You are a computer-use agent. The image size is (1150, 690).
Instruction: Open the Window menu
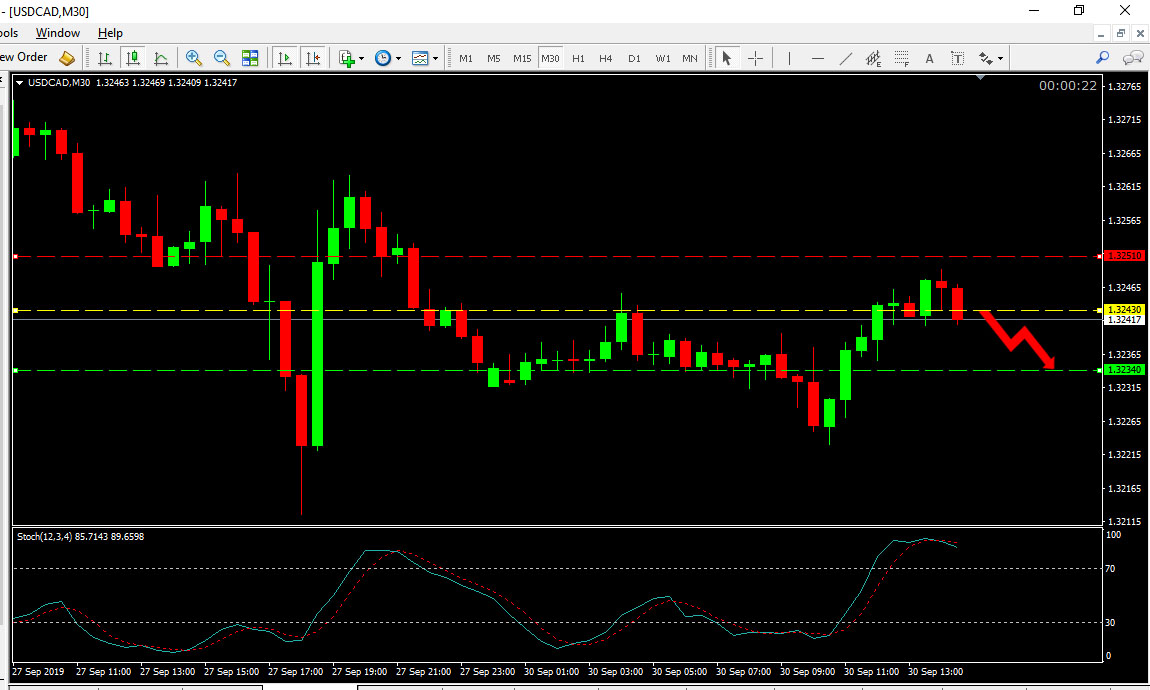tap(58, 33)
